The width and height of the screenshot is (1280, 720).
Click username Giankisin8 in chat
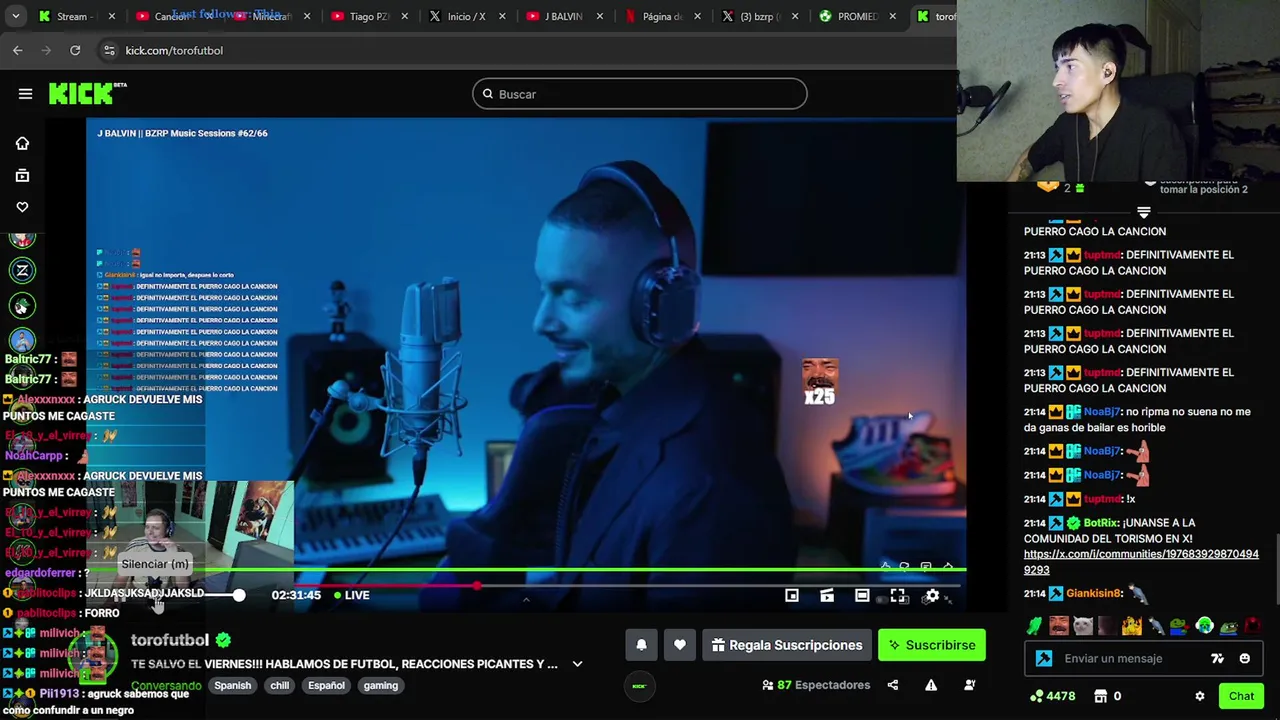click(1094, 594)
